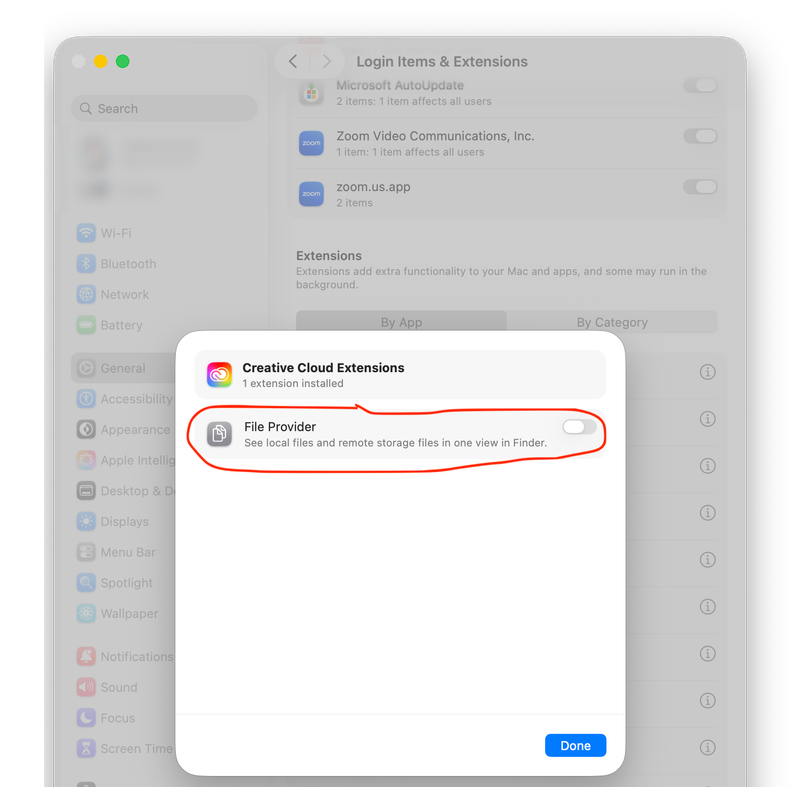Toggle Zoom Video Communications switch
The image size is (800, 787).
pos(700,136)
